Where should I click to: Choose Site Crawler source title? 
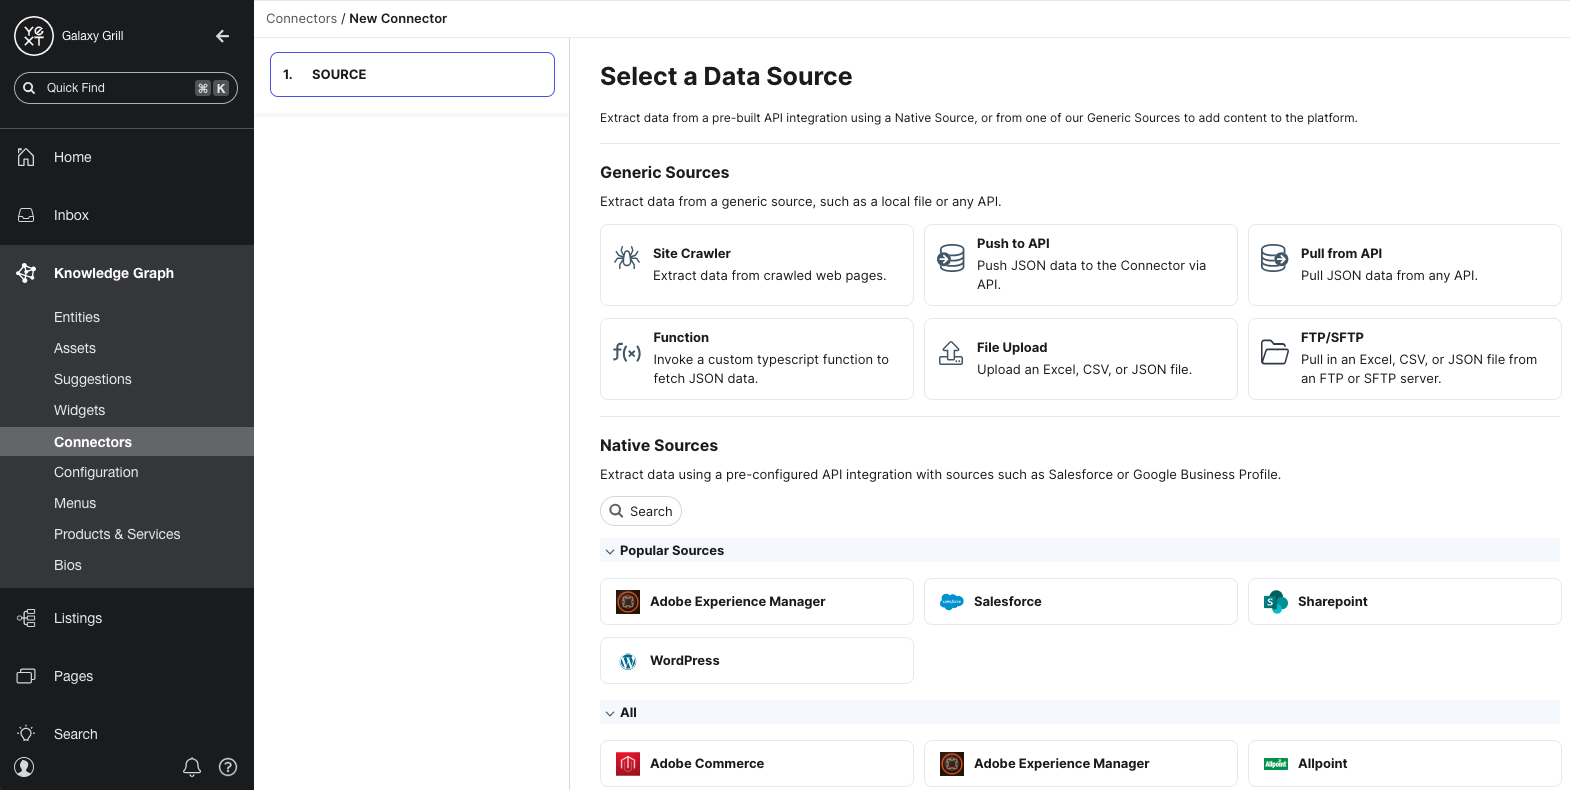pos(692,253)
